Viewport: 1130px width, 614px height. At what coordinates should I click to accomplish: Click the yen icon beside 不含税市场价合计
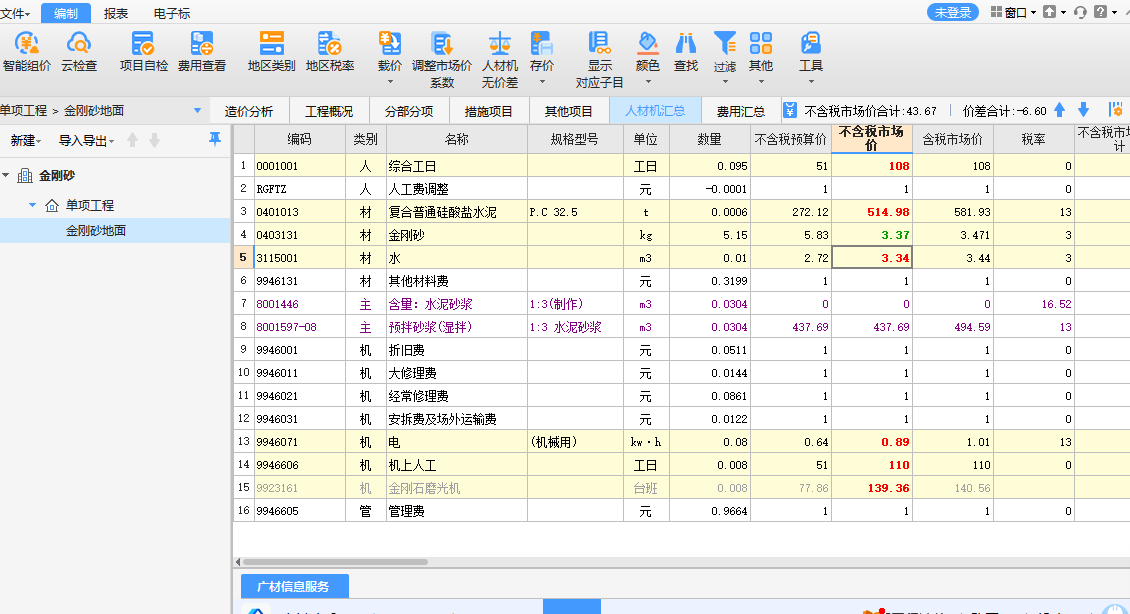790,110
